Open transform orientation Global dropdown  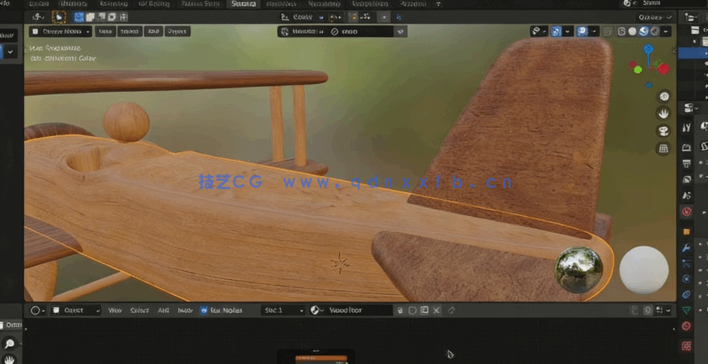tap(303, 17)
